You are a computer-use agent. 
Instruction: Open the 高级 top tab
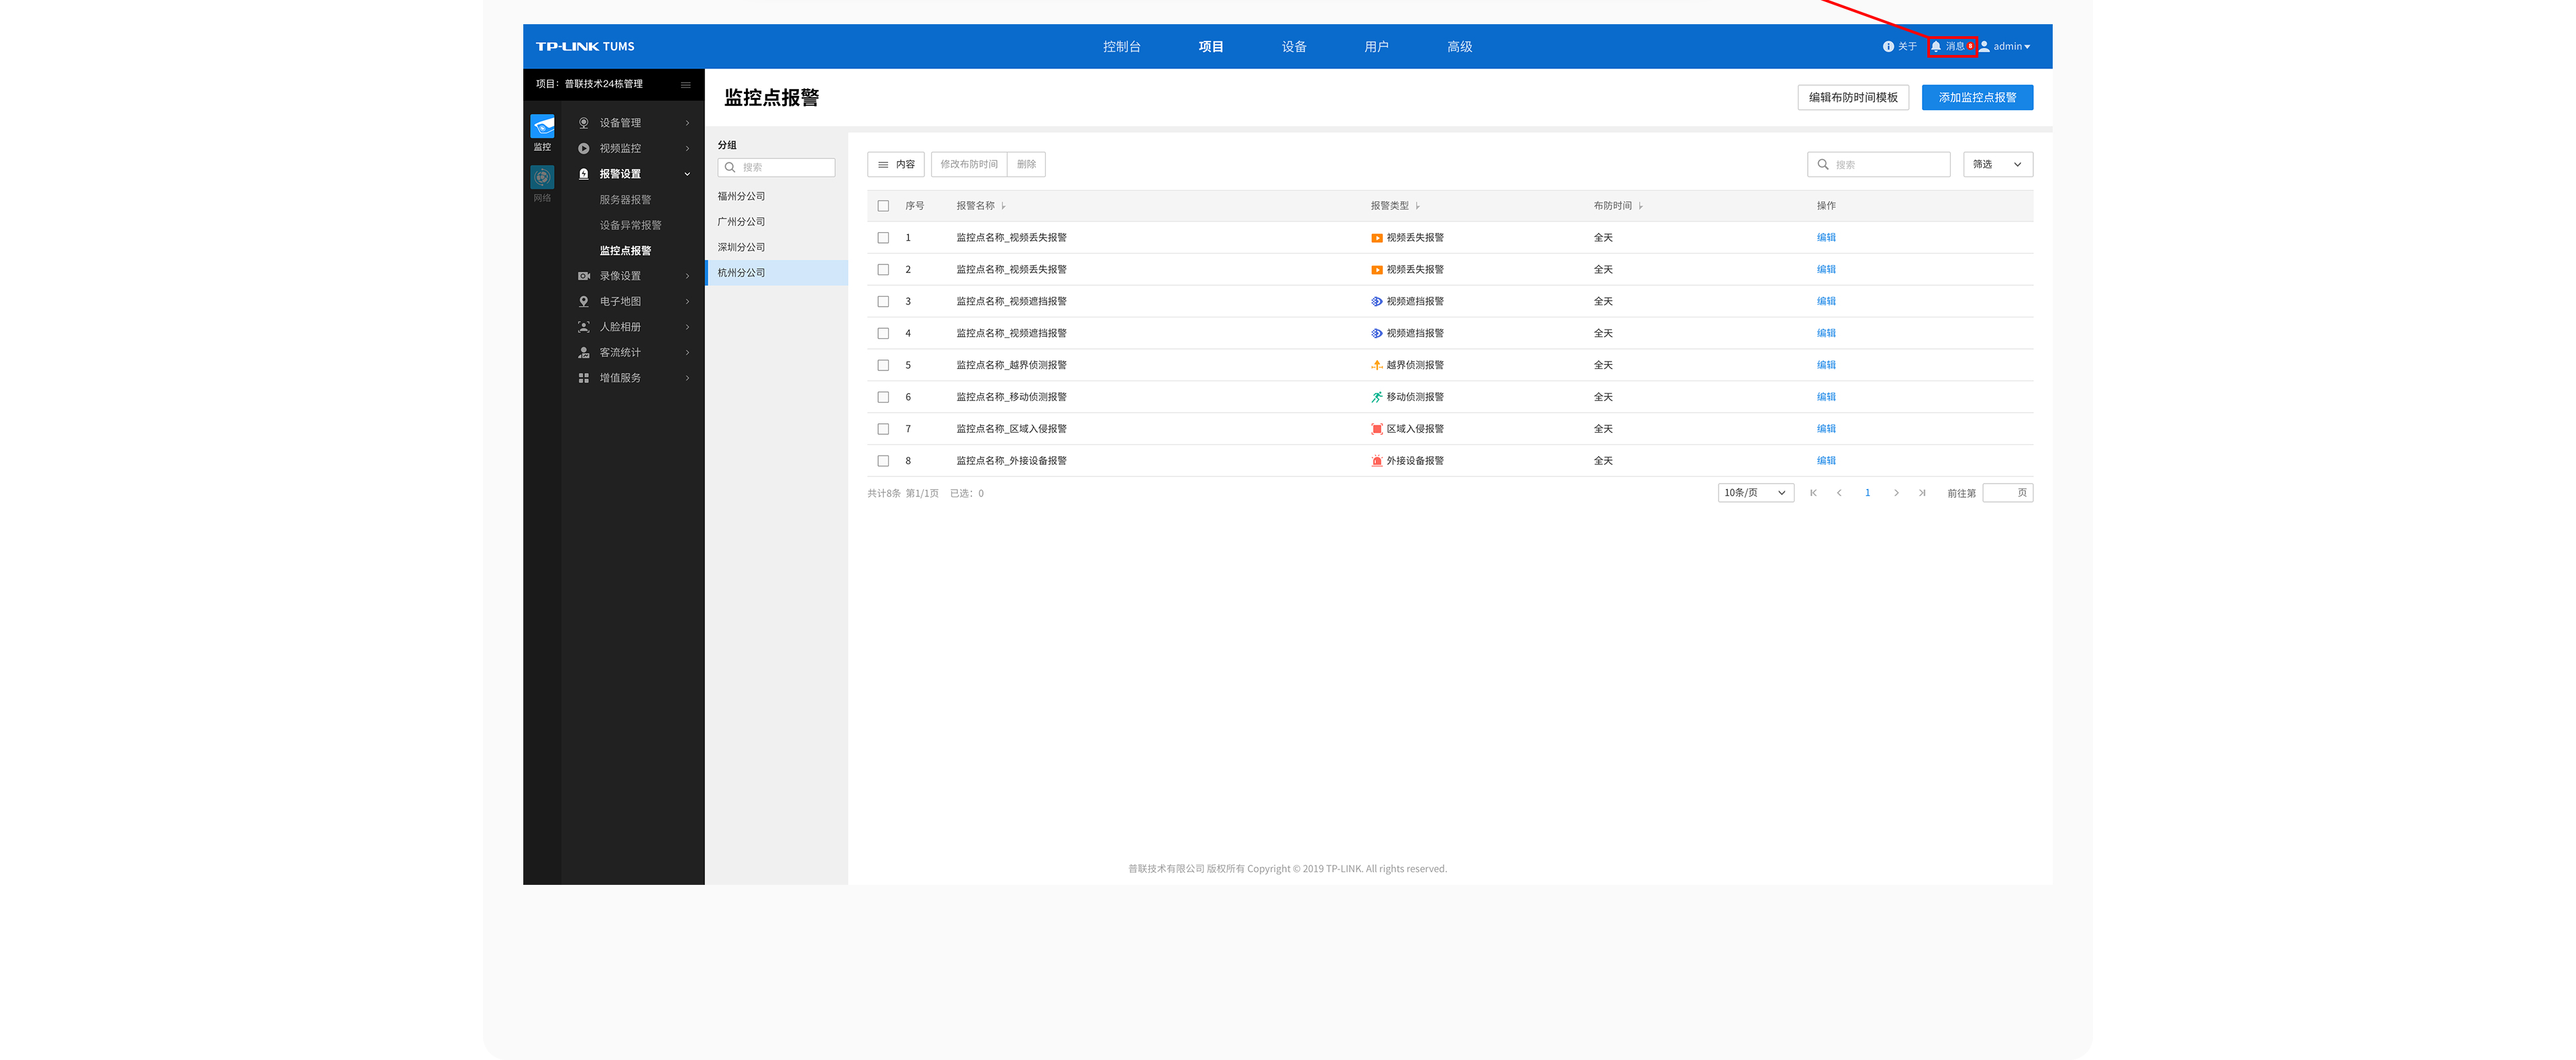(1459, 47)
